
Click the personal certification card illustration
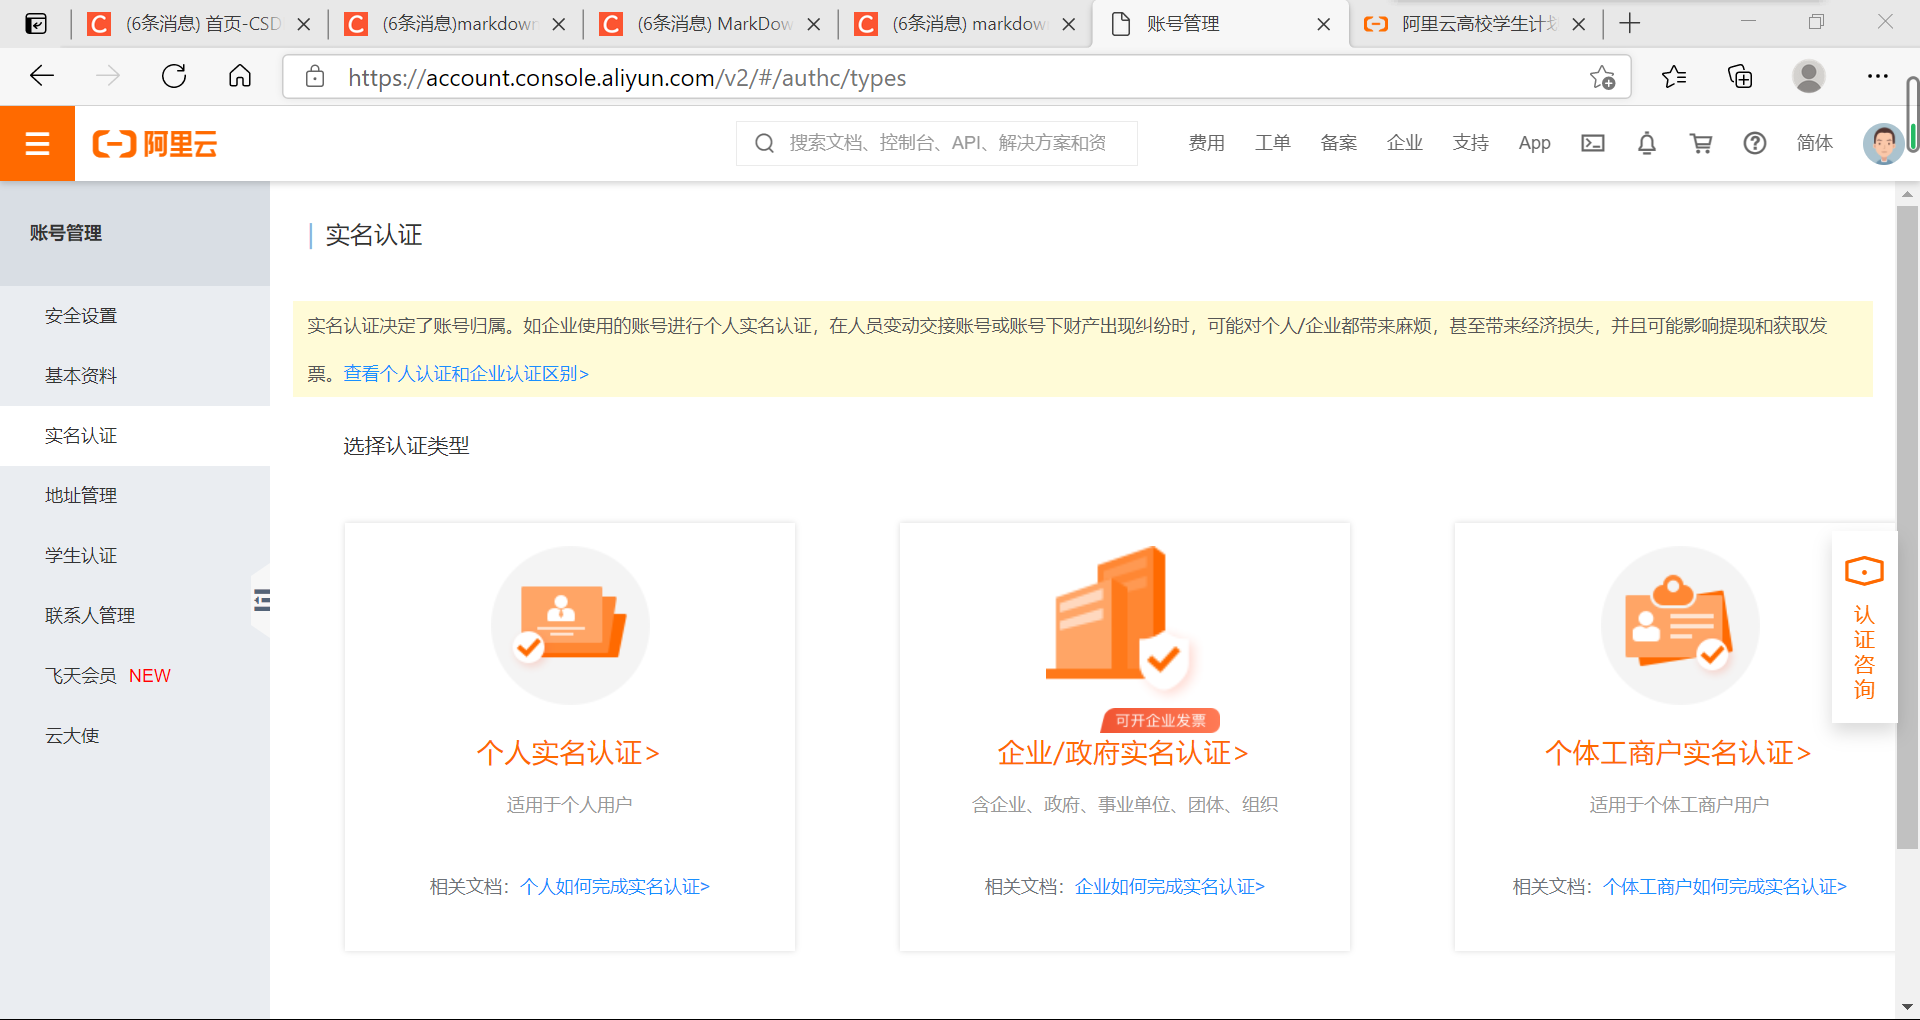pyautogui.click(x=570, y=625)
